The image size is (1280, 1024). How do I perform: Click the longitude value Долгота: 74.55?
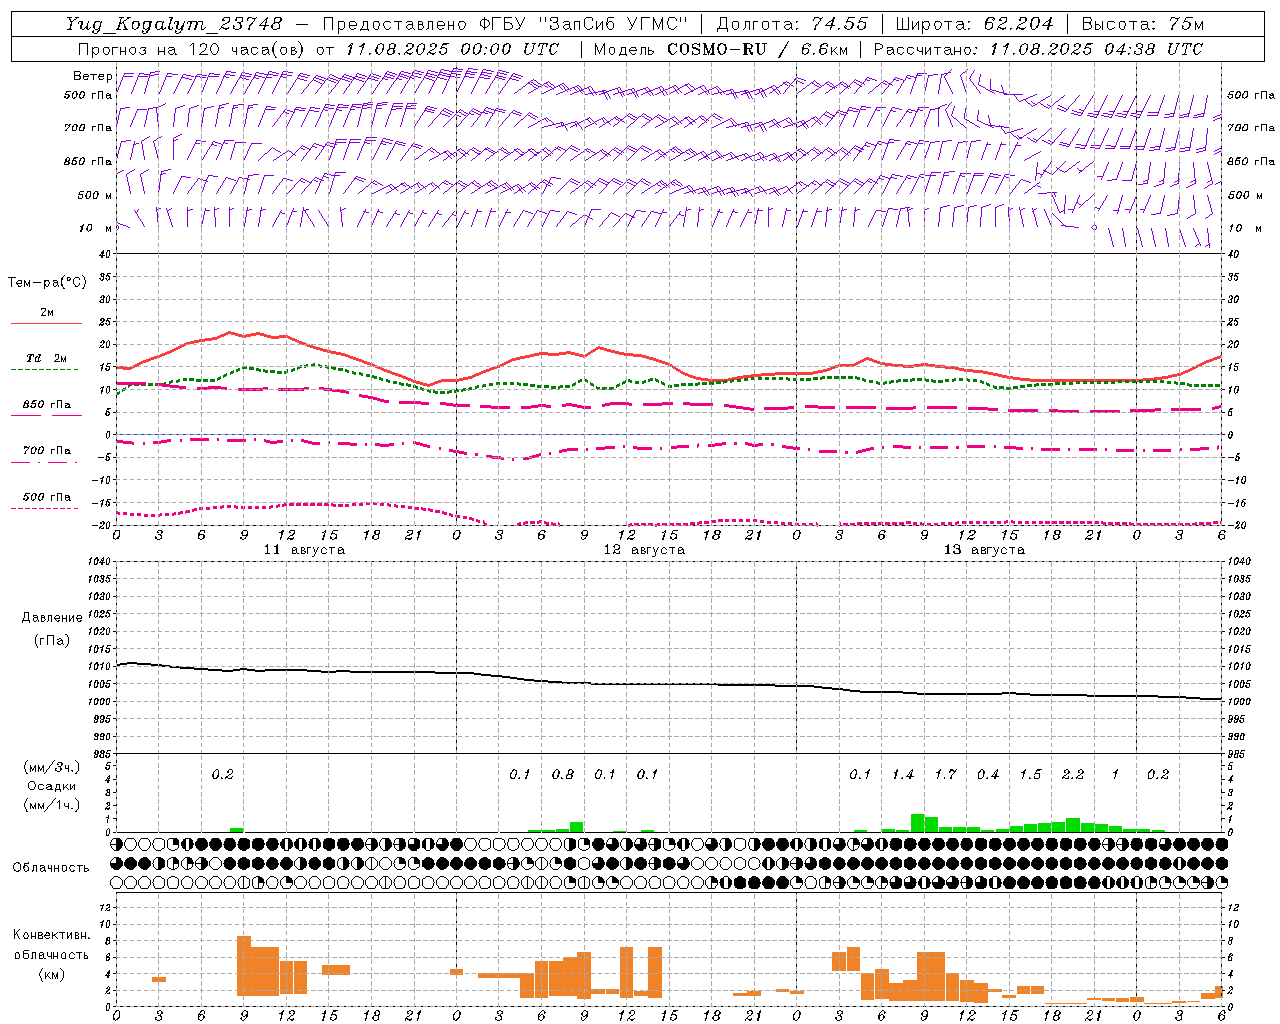tap(792, 24)
